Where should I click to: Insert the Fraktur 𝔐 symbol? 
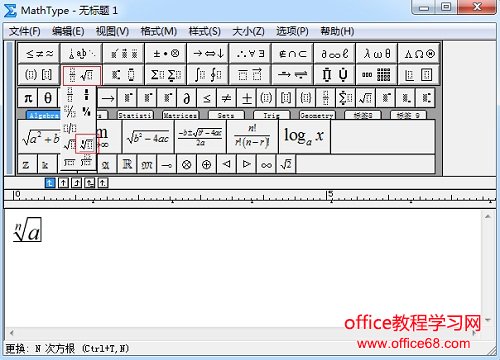coord(147,164)
